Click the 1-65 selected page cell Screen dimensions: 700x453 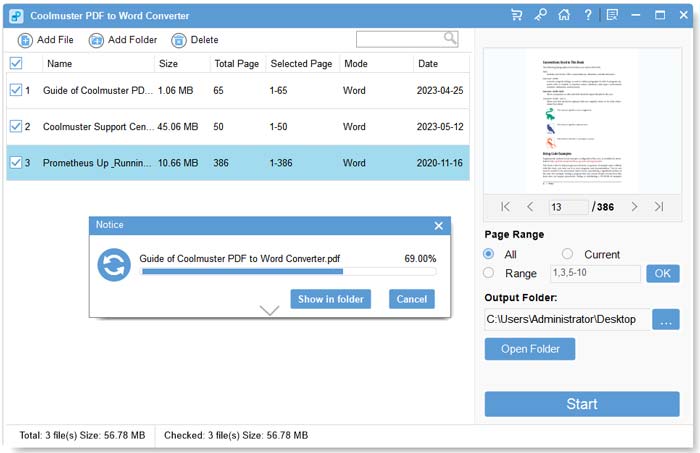pos(278,91)
